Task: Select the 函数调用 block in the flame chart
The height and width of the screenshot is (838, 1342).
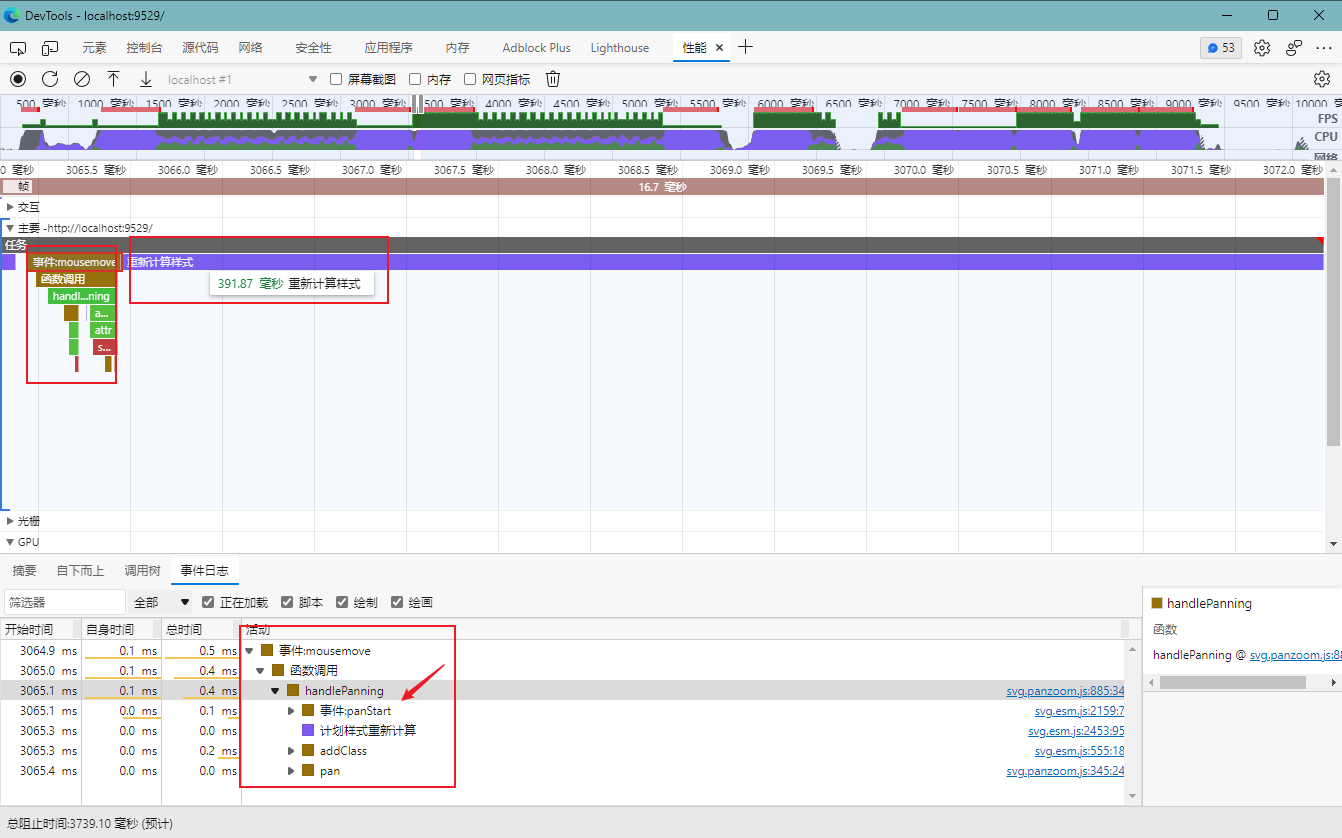Action: click(x=76, y=279)
